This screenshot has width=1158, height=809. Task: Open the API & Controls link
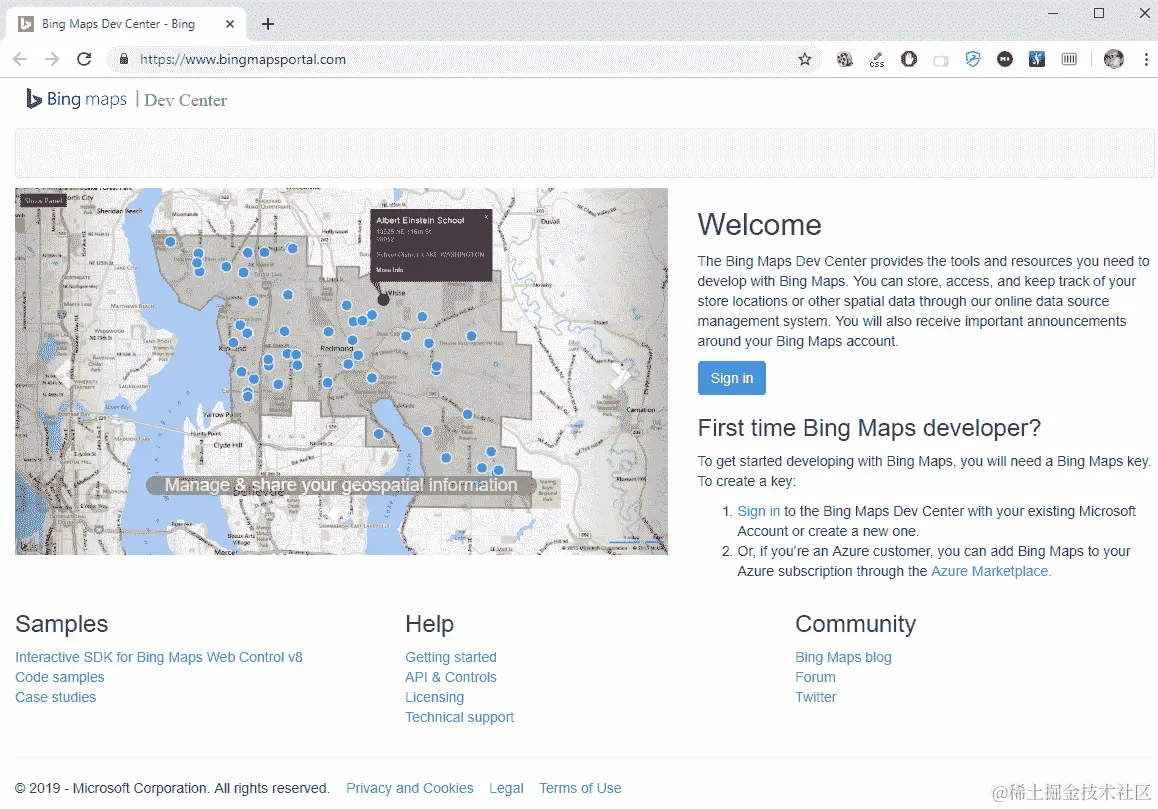pyautogui.click(x=450, y=677)
